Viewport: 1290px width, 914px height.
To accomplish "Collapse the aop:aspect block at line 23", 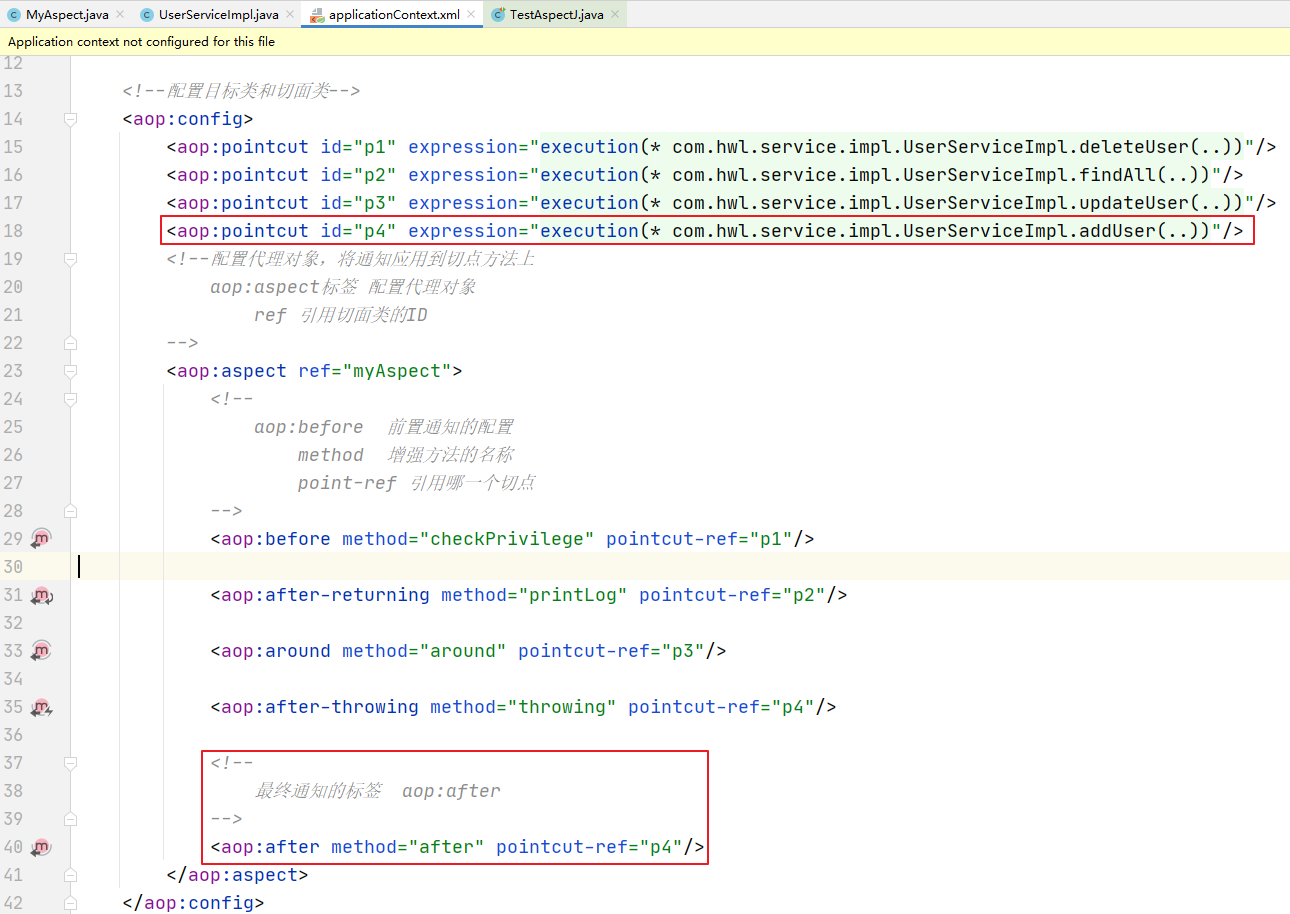I will 70,371.
